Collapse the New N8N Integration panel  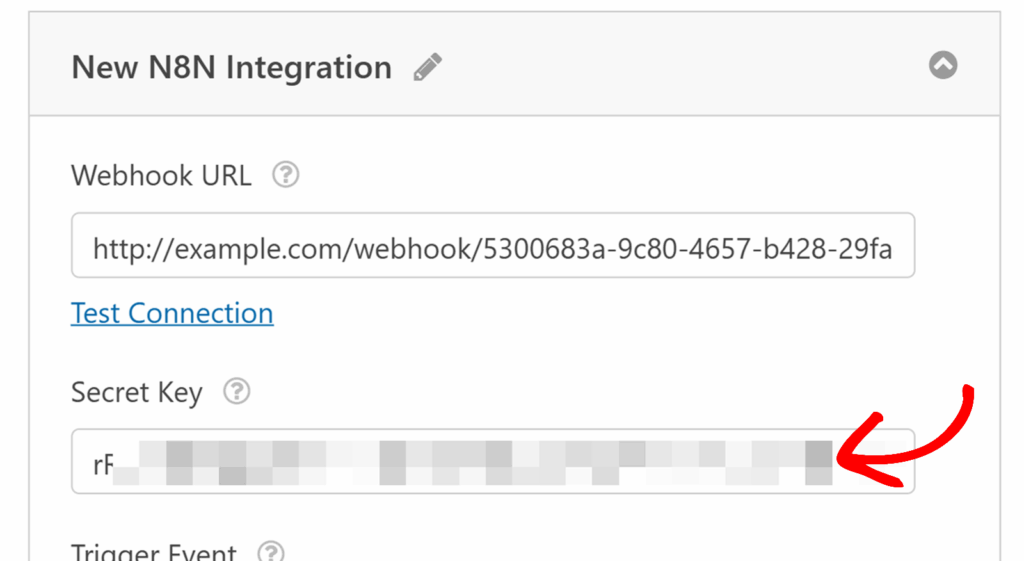pyautogui.click(x=943, y=66)
